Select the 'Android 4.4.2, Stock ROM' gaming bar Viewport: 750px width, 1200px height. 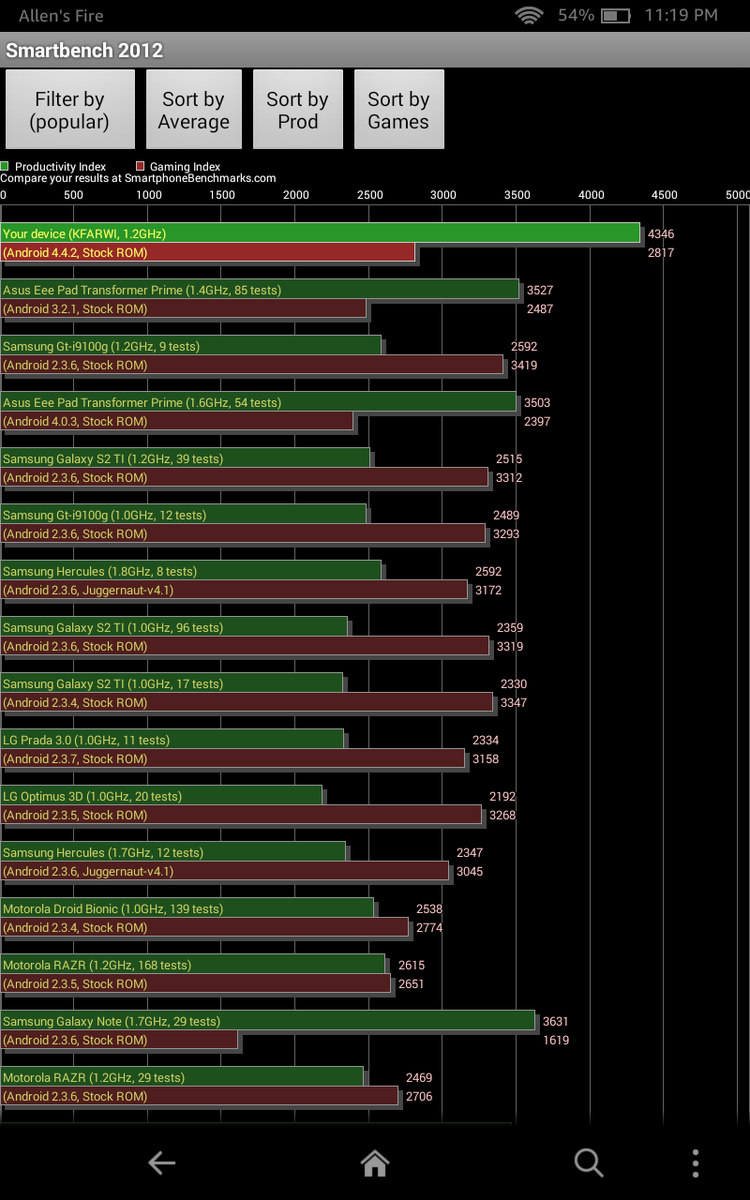tap(208, 253)
